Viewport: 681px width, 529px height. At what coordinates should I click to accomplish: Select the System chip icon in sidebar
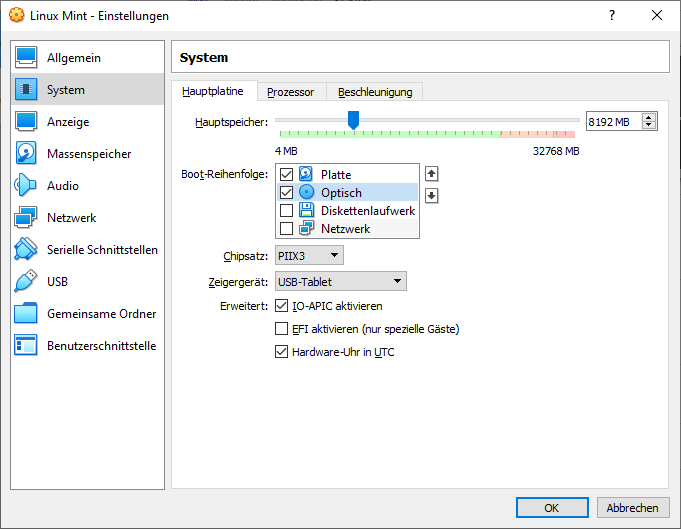26,89
